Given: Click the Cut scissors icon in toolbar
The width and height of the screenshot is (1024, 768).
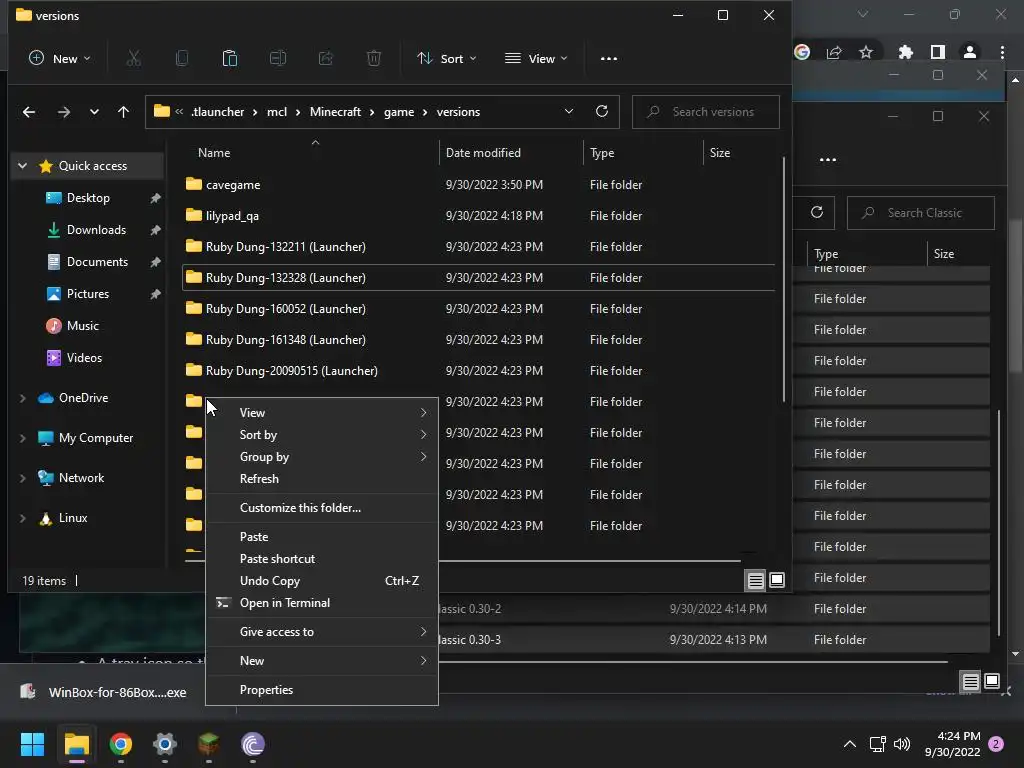Looking at the screenshot, I should click(x=133, y=58).
